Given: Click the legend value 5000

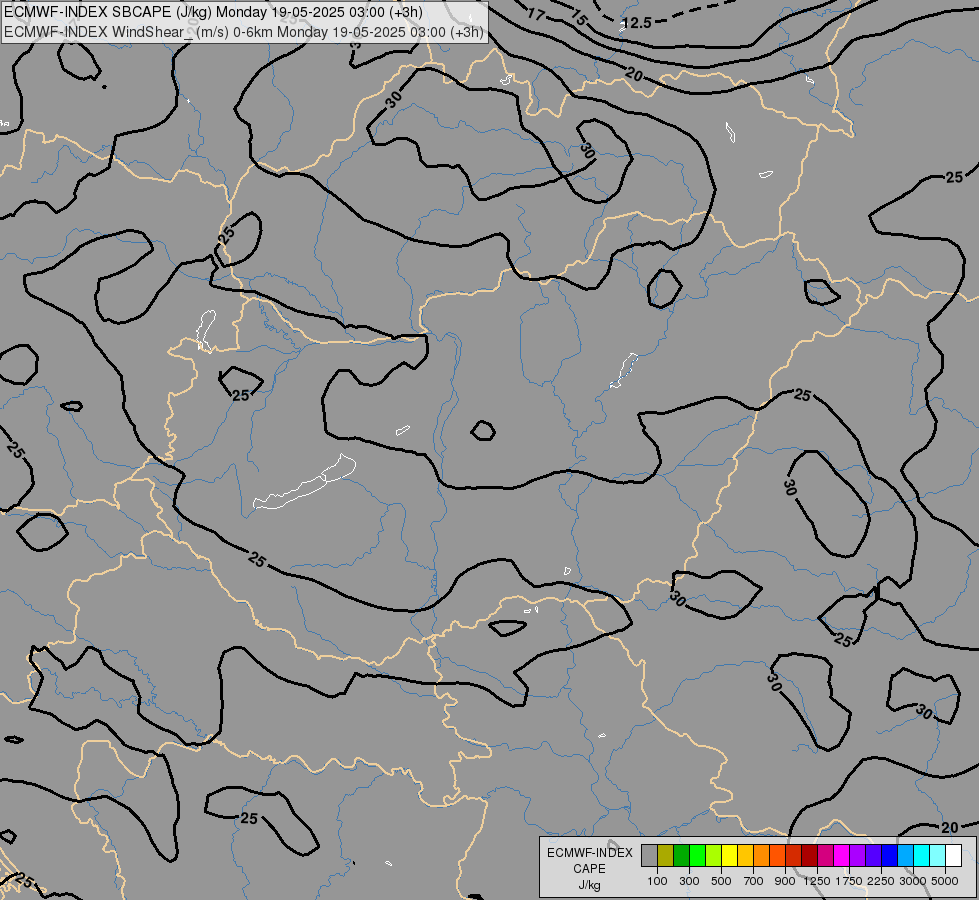Looking at the screenshot, I should pos(945,881).
